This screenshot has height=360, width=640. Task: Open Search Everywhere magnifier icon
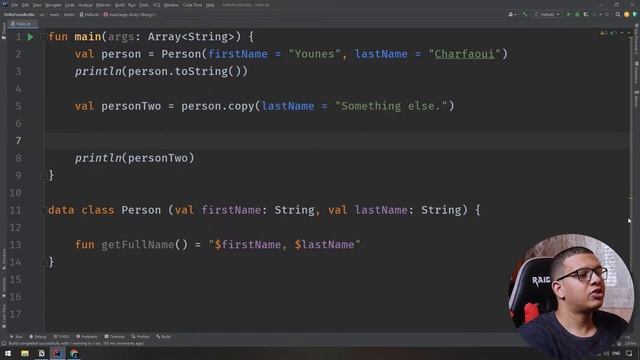(618, 14)
